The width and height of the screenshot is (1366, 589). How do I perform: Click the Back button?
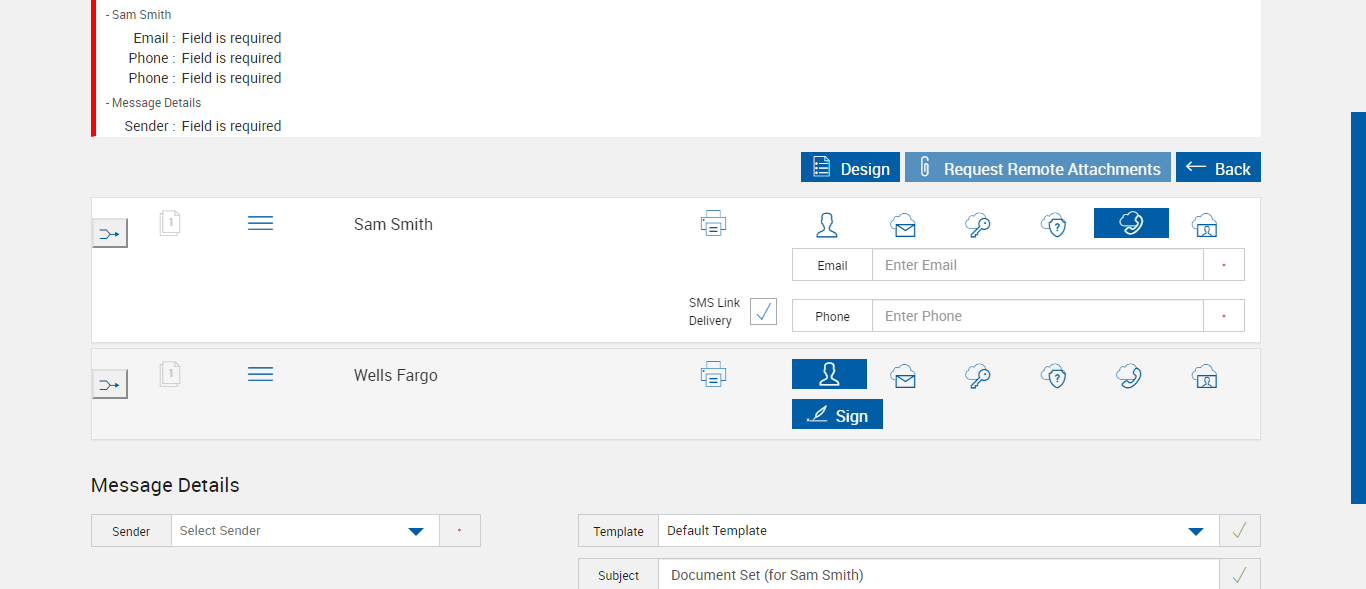tap(1218, 168)
